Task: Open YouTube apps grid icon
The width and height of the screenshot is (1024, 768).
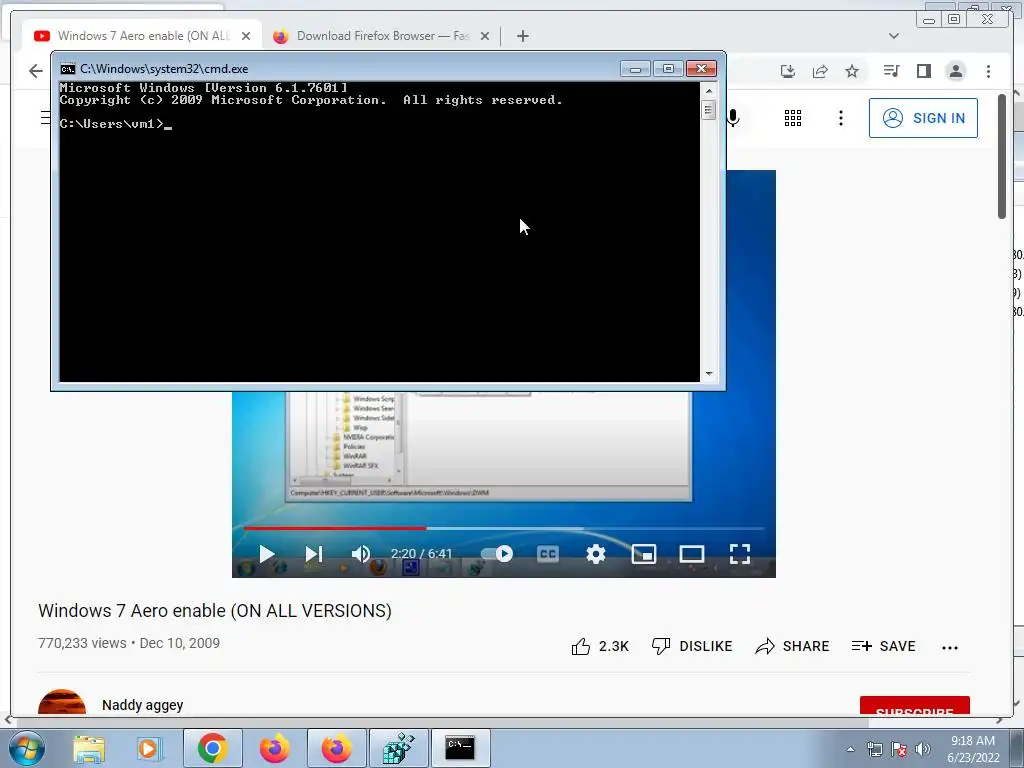Action: [x=792, y=118]
